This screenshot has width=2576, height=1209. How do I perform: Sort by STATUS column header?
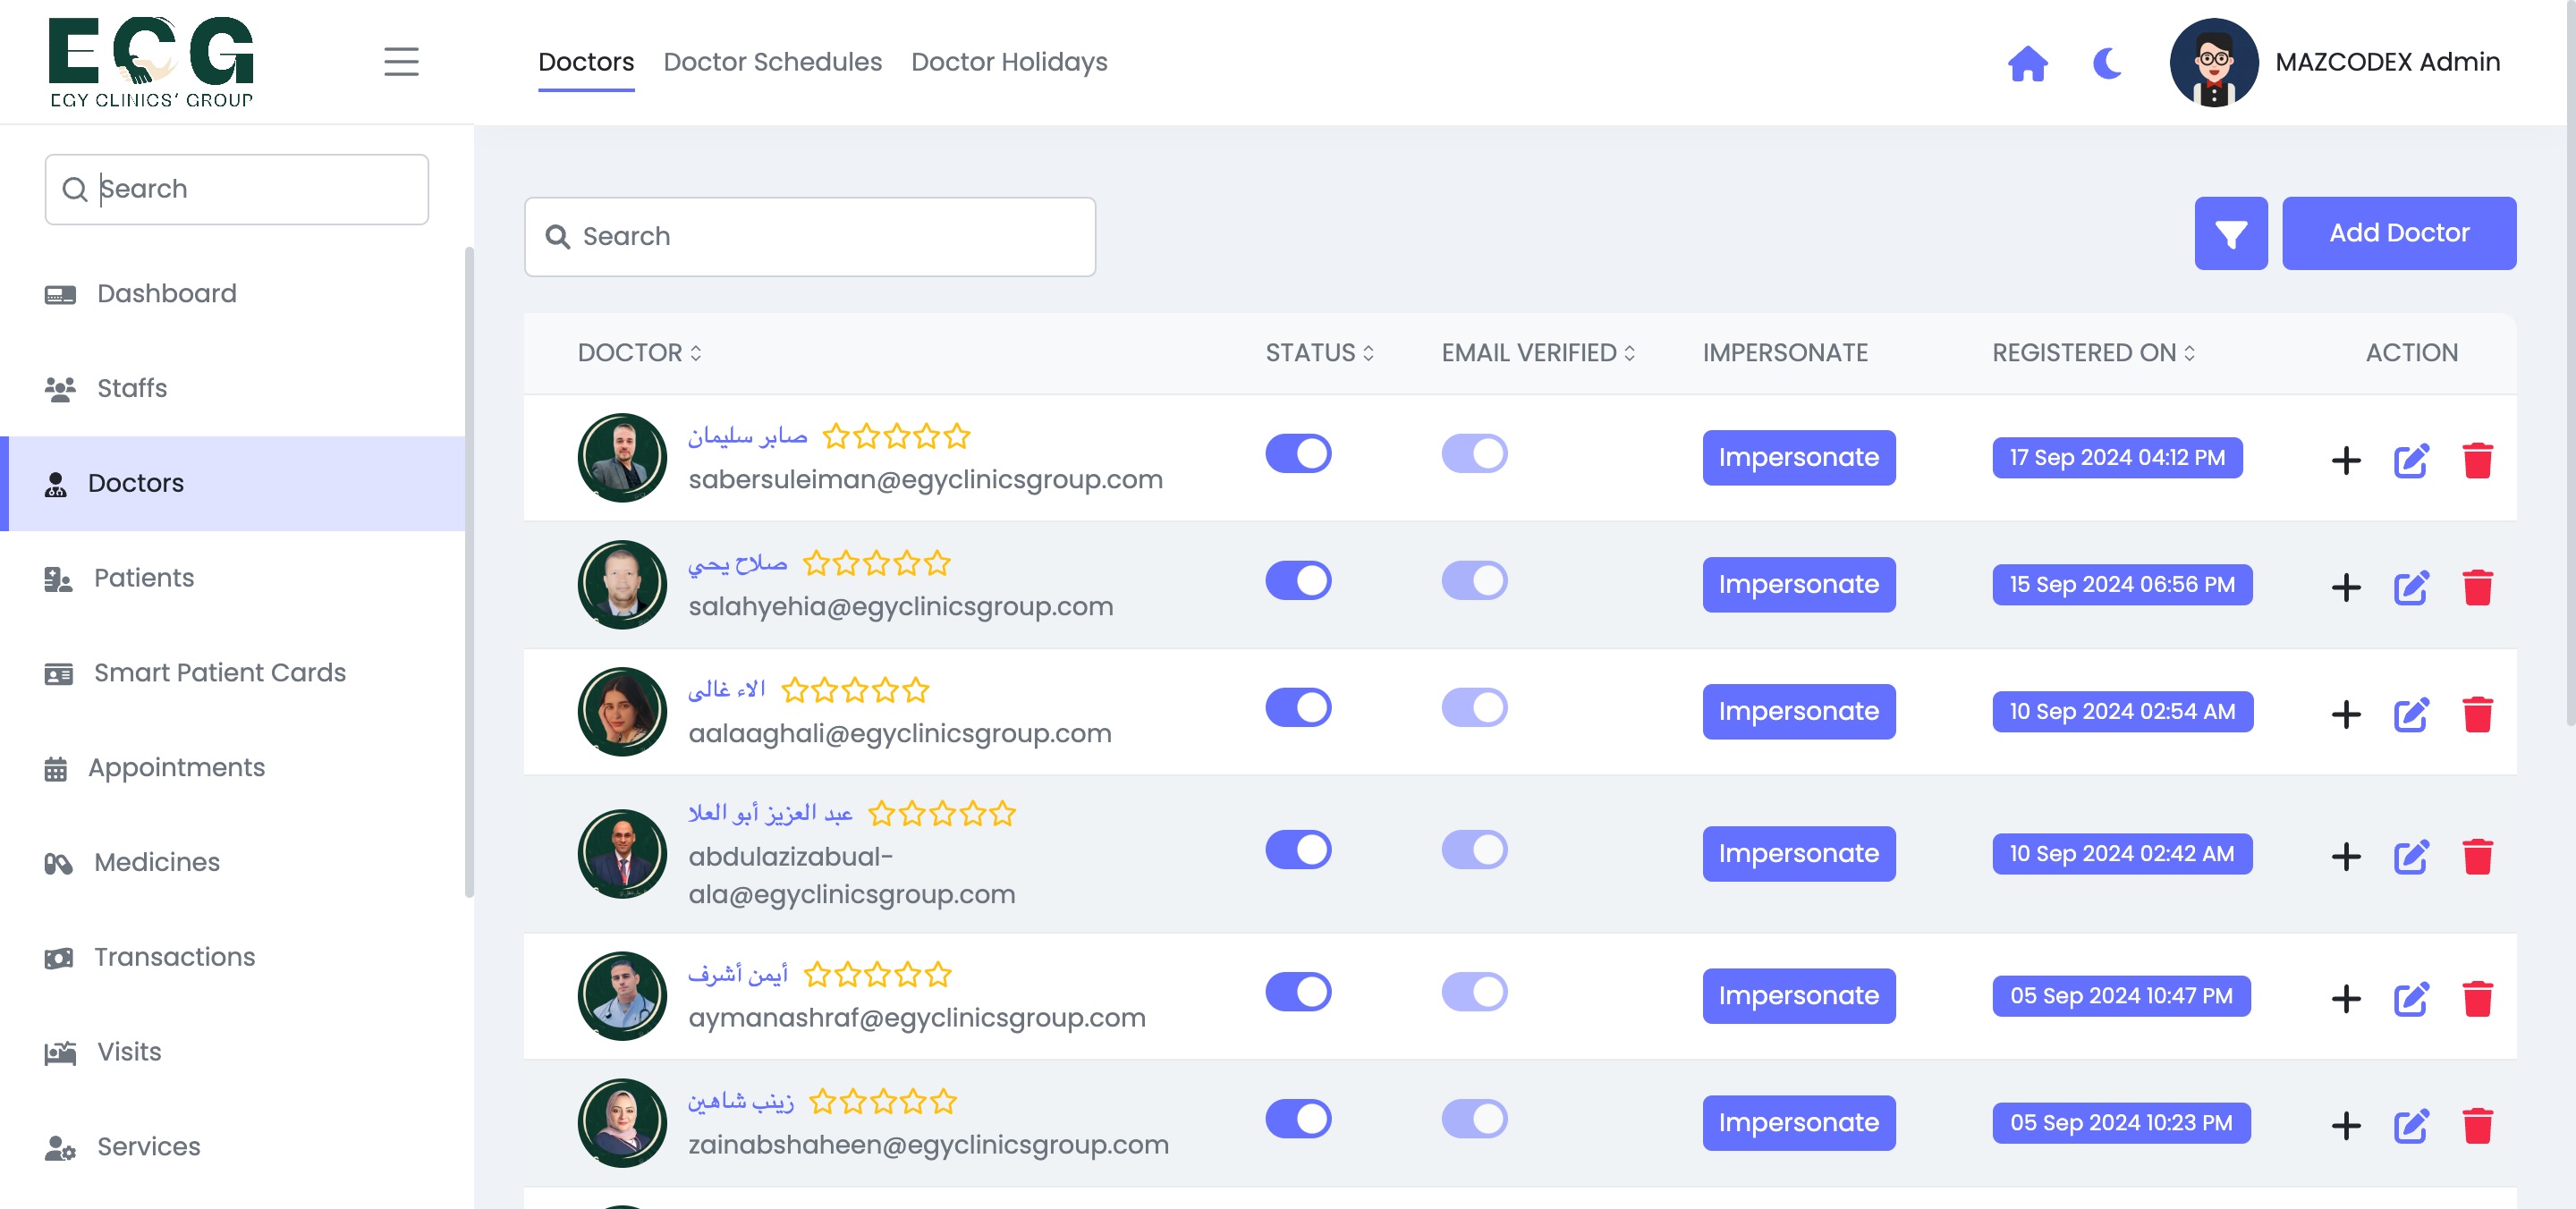(1320, 353)
